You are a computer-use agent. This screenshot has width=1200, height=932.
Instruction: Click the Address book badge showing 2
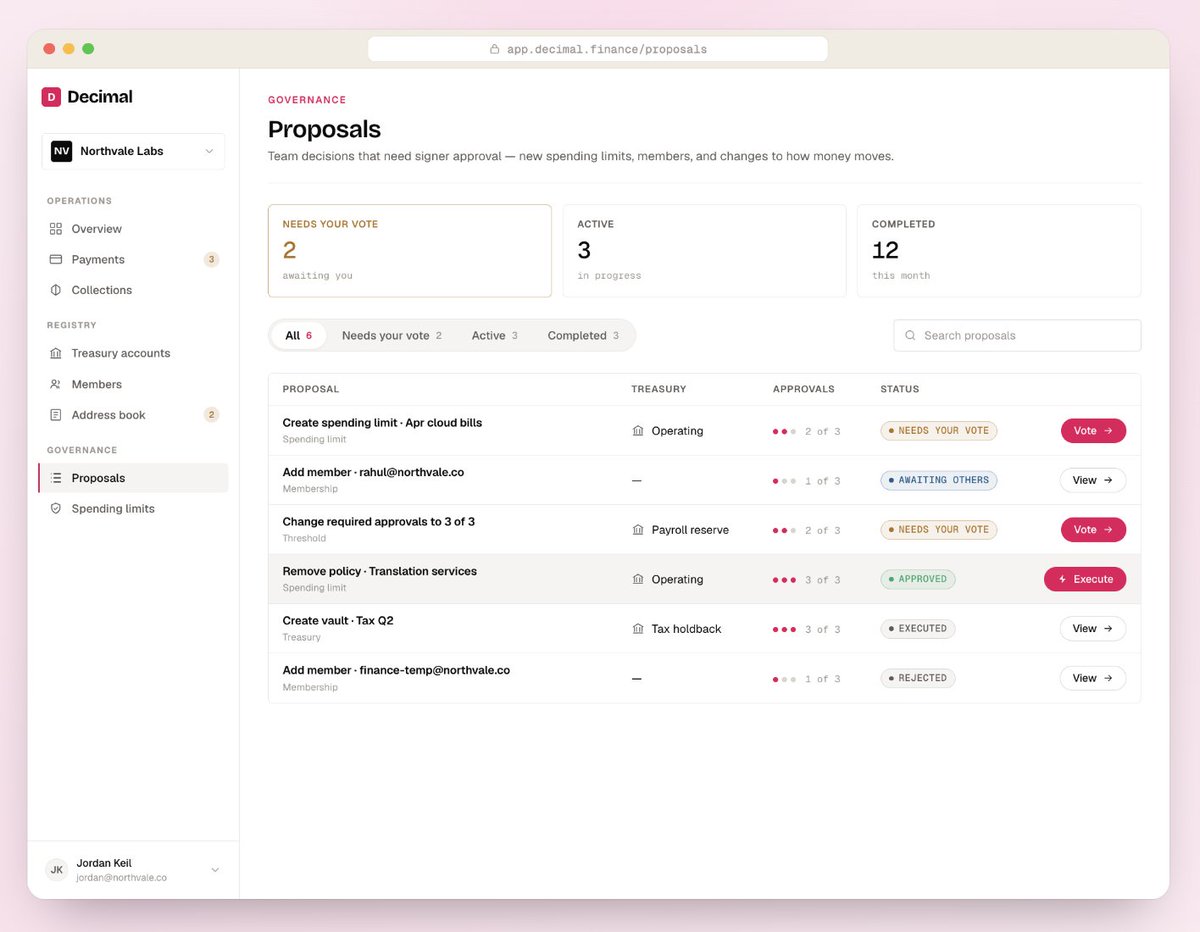click(x=211, y=415)
